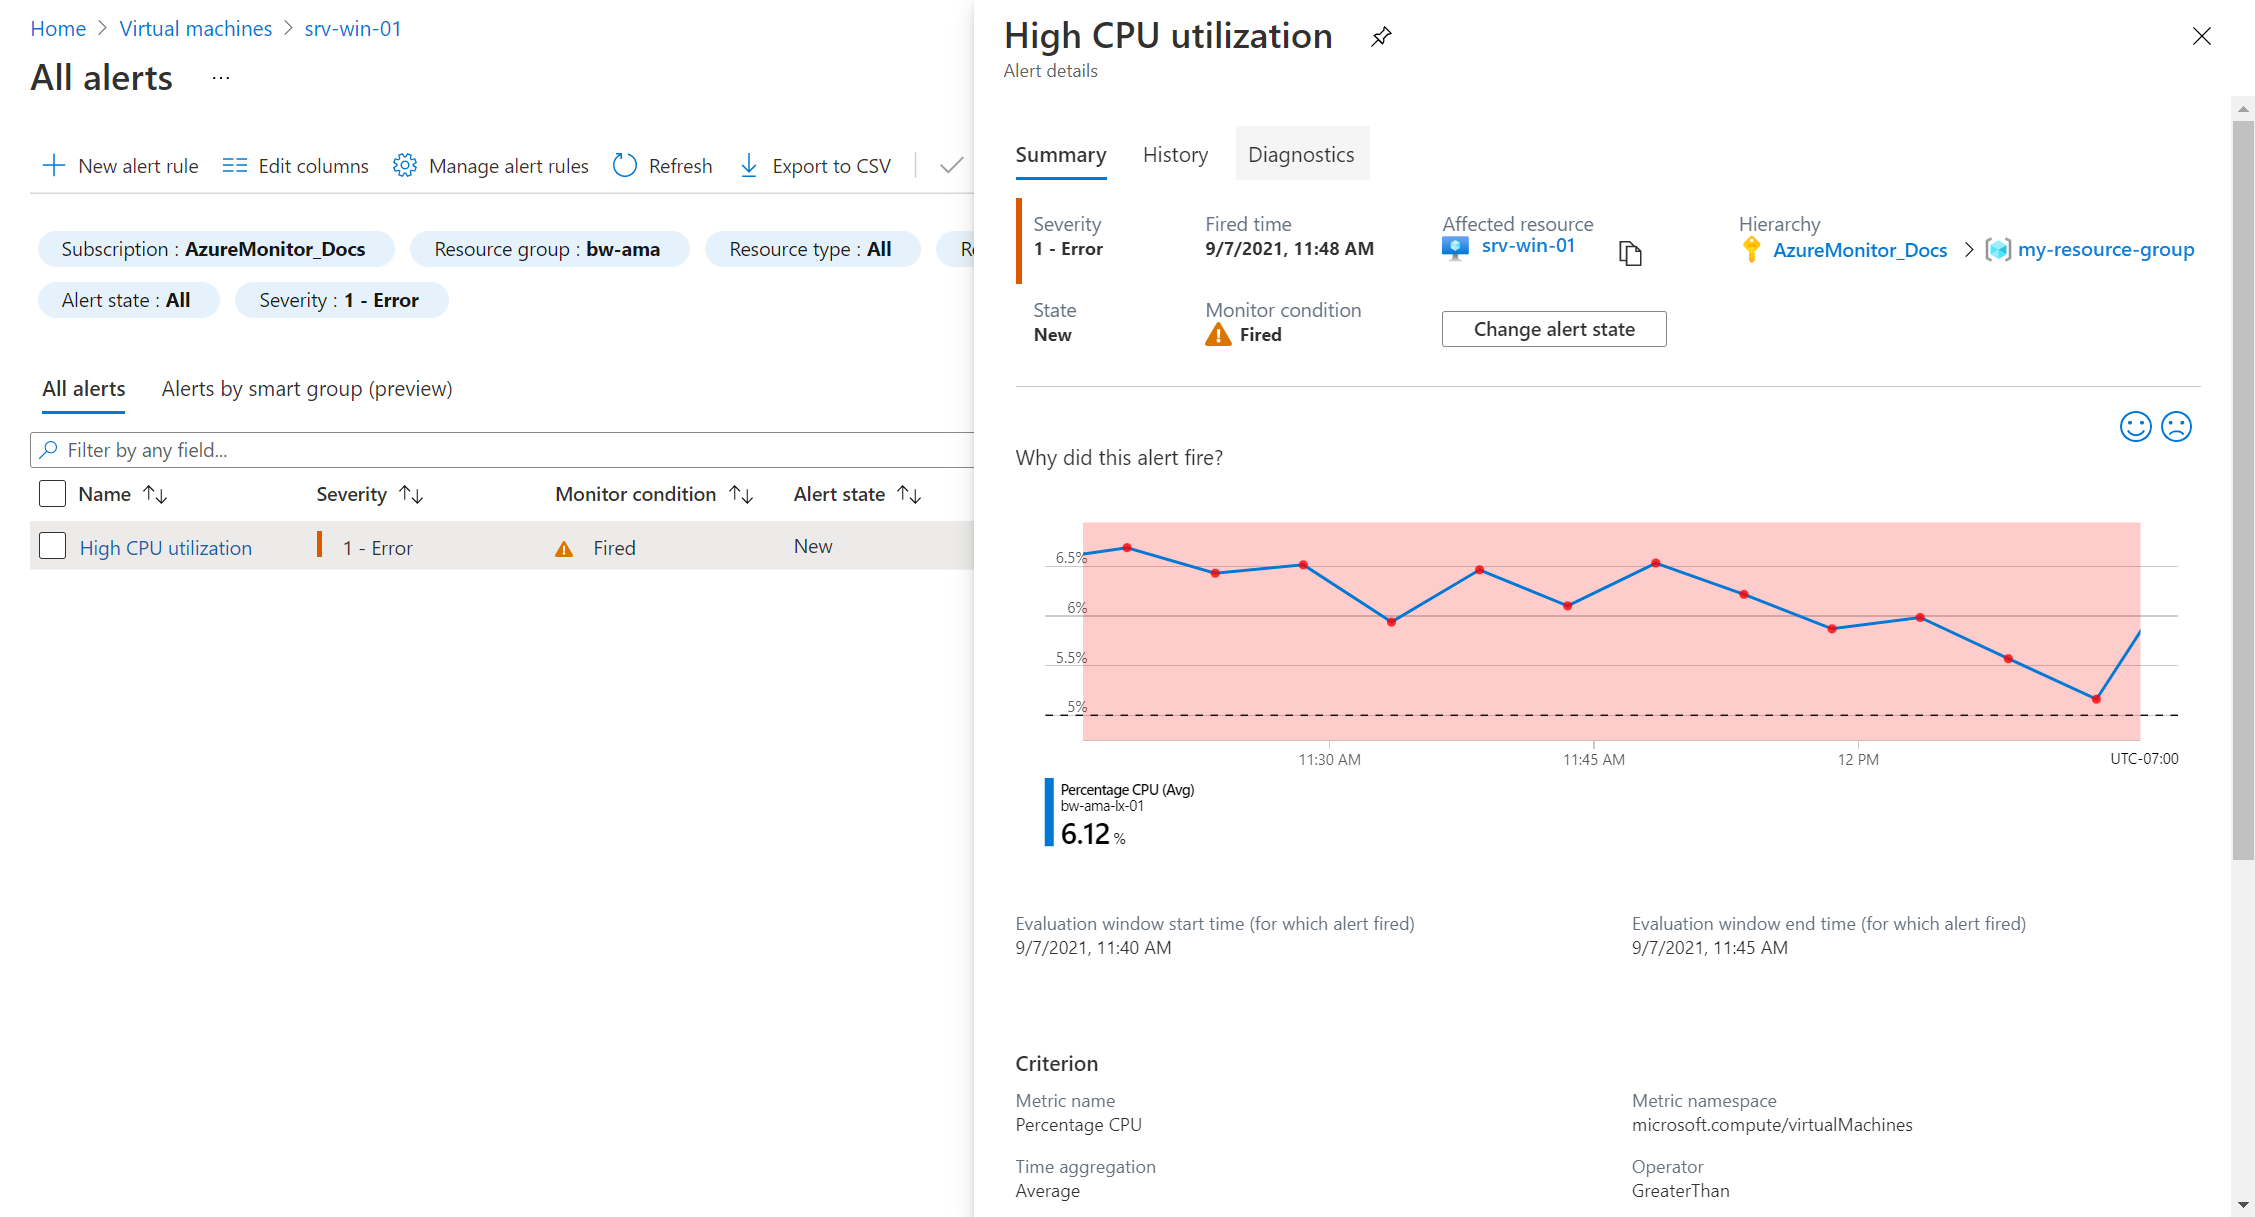The height and width of the screenshot is (1217, 2255).
Task: Click the Change alert state button
Action: [x=1553, y=329]
